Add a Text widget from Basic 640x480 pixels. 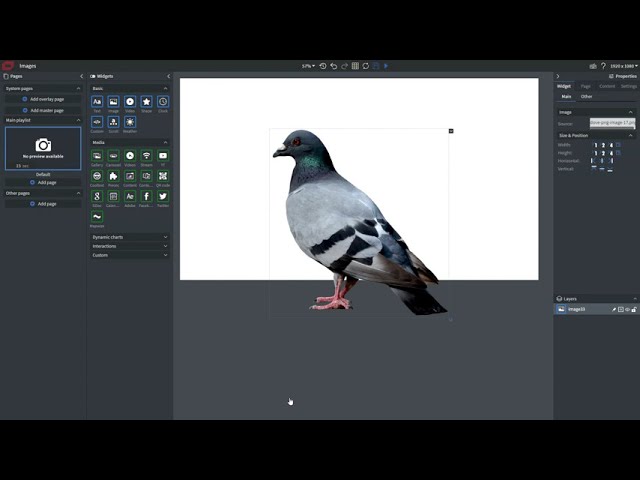[x=97, y=102]
